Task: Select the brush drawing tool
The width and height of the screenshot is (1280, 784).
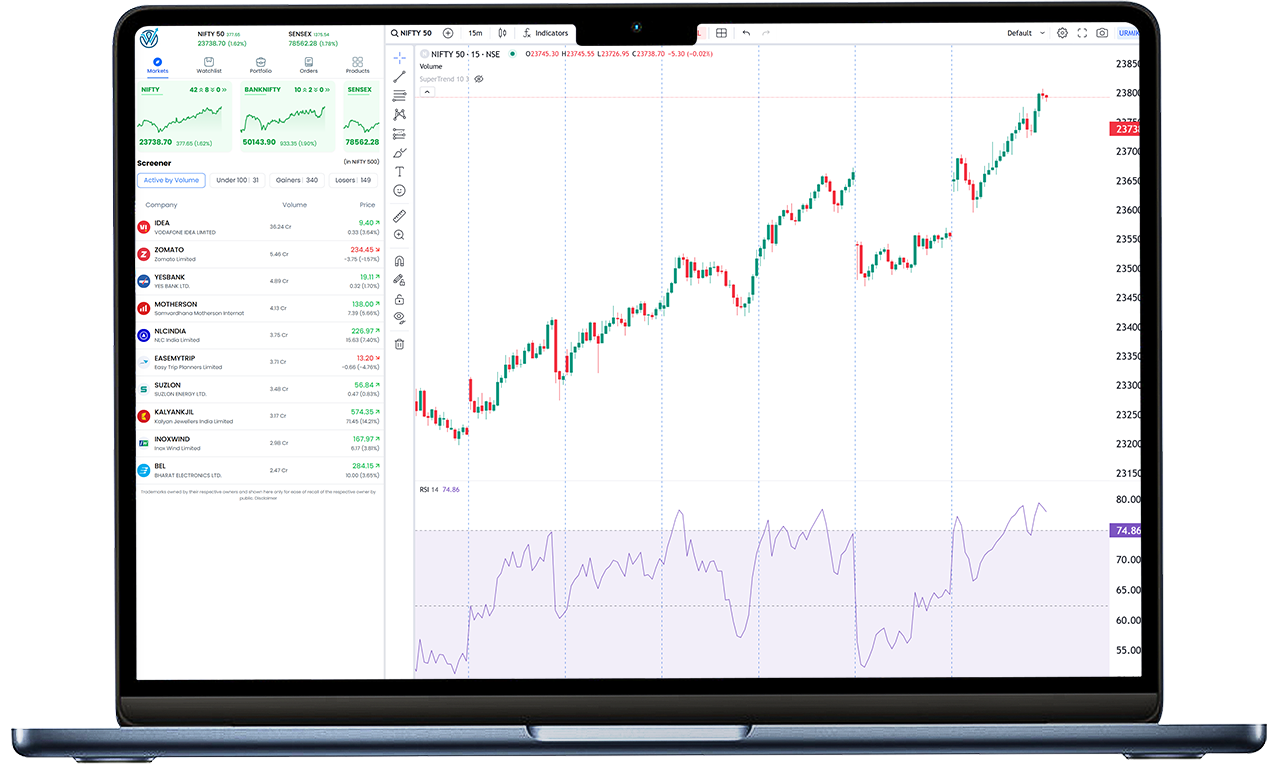Action: pos(399,152)
